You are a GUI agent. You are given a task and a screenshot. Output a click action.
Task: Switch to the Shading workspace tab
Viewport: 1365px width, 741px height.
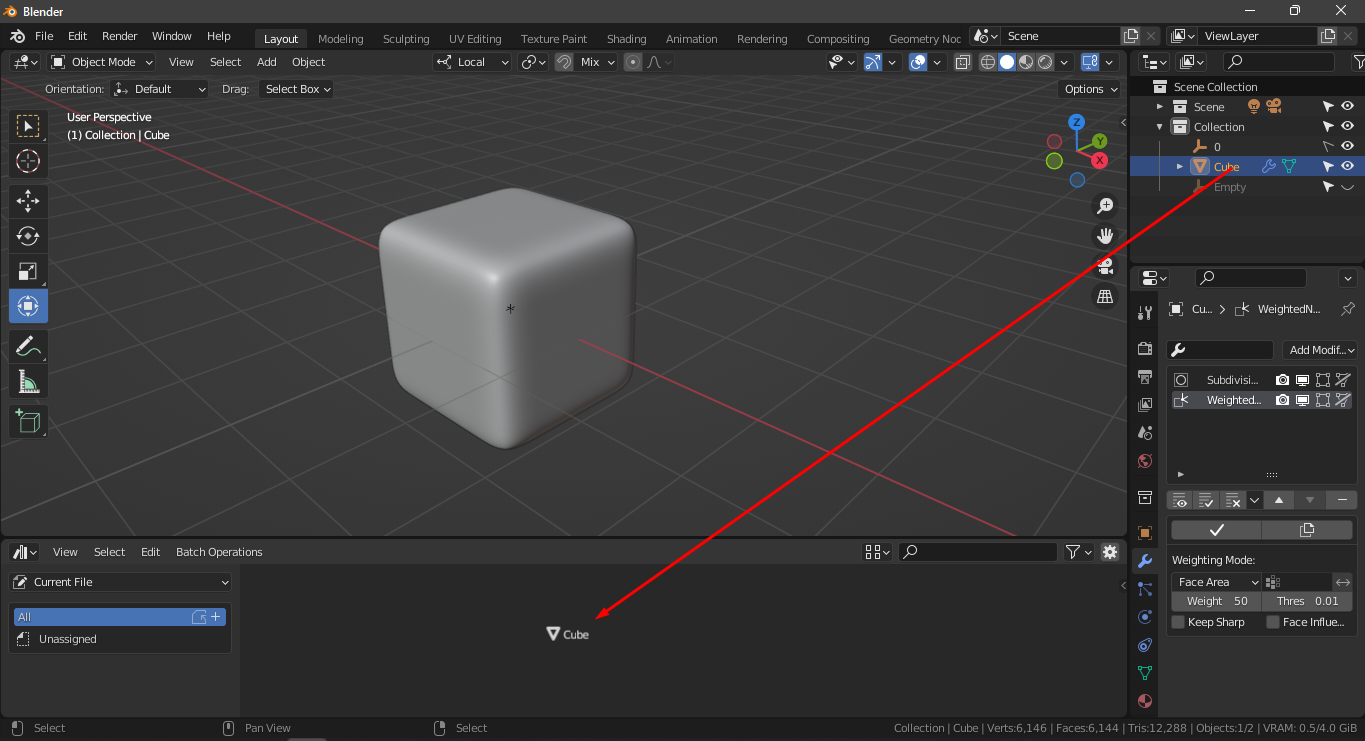tap(627, 39)
